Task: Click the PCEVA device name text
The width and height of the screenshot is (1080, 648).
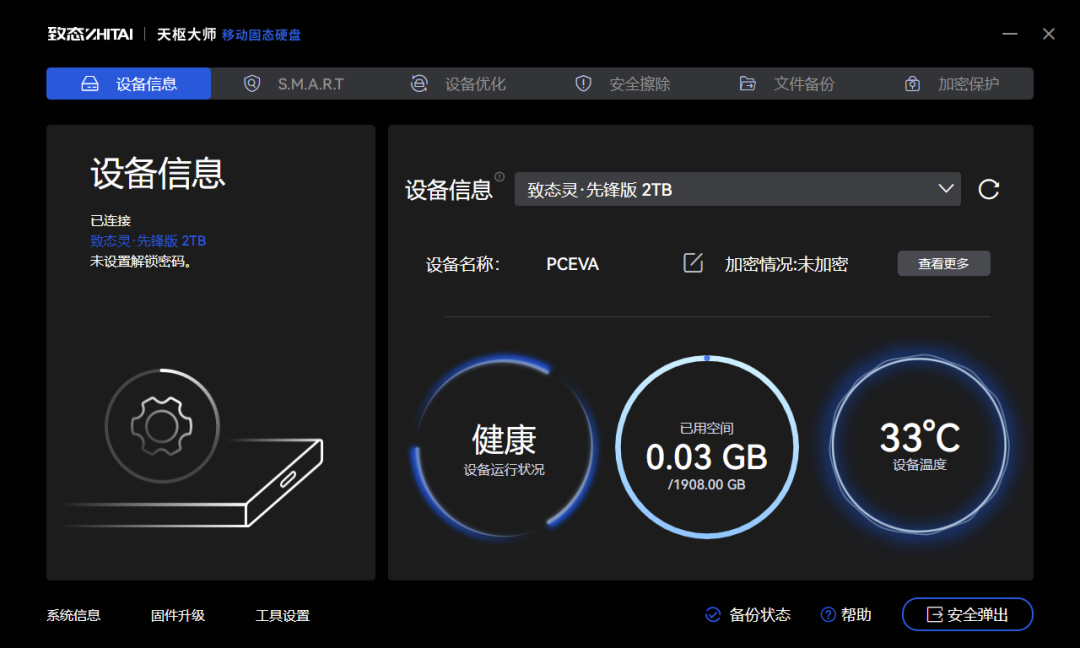Action: [572, 264]
